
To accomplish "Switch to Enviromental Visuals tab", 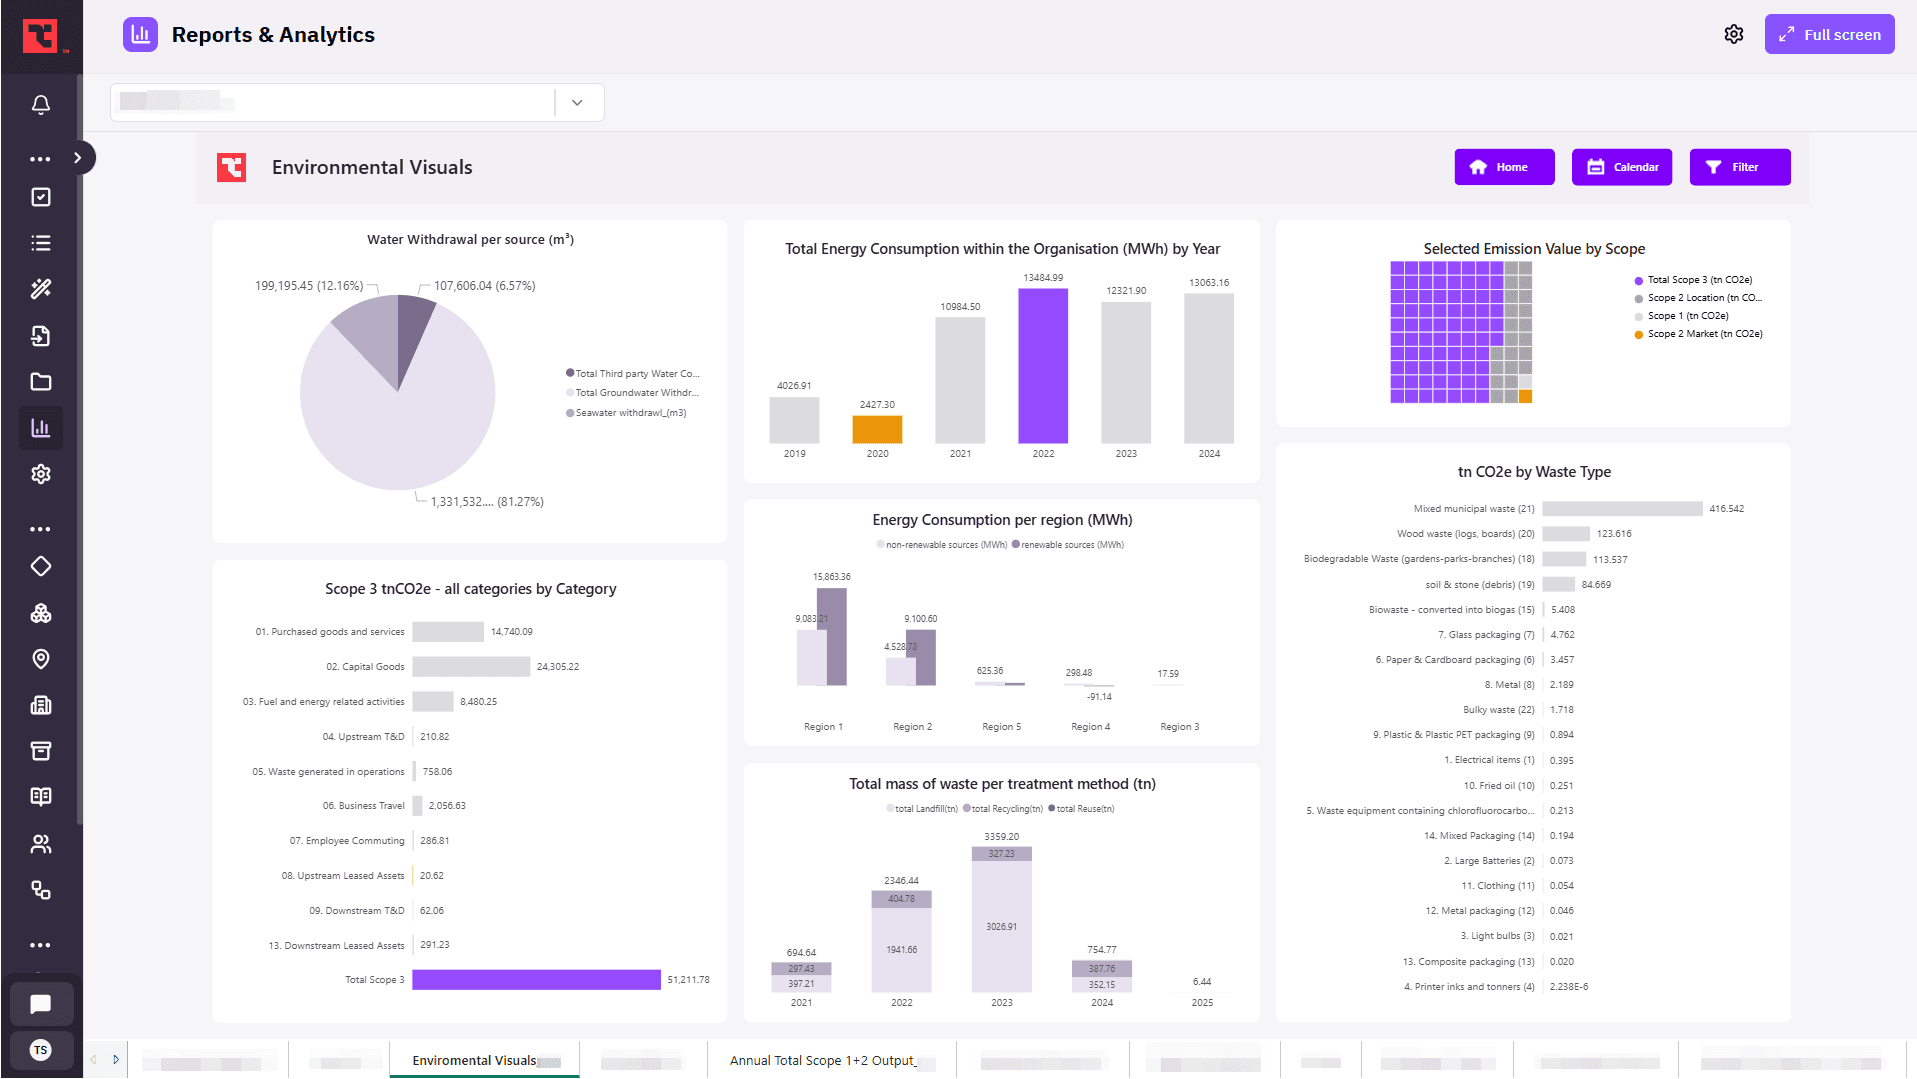I will 484,1060.
